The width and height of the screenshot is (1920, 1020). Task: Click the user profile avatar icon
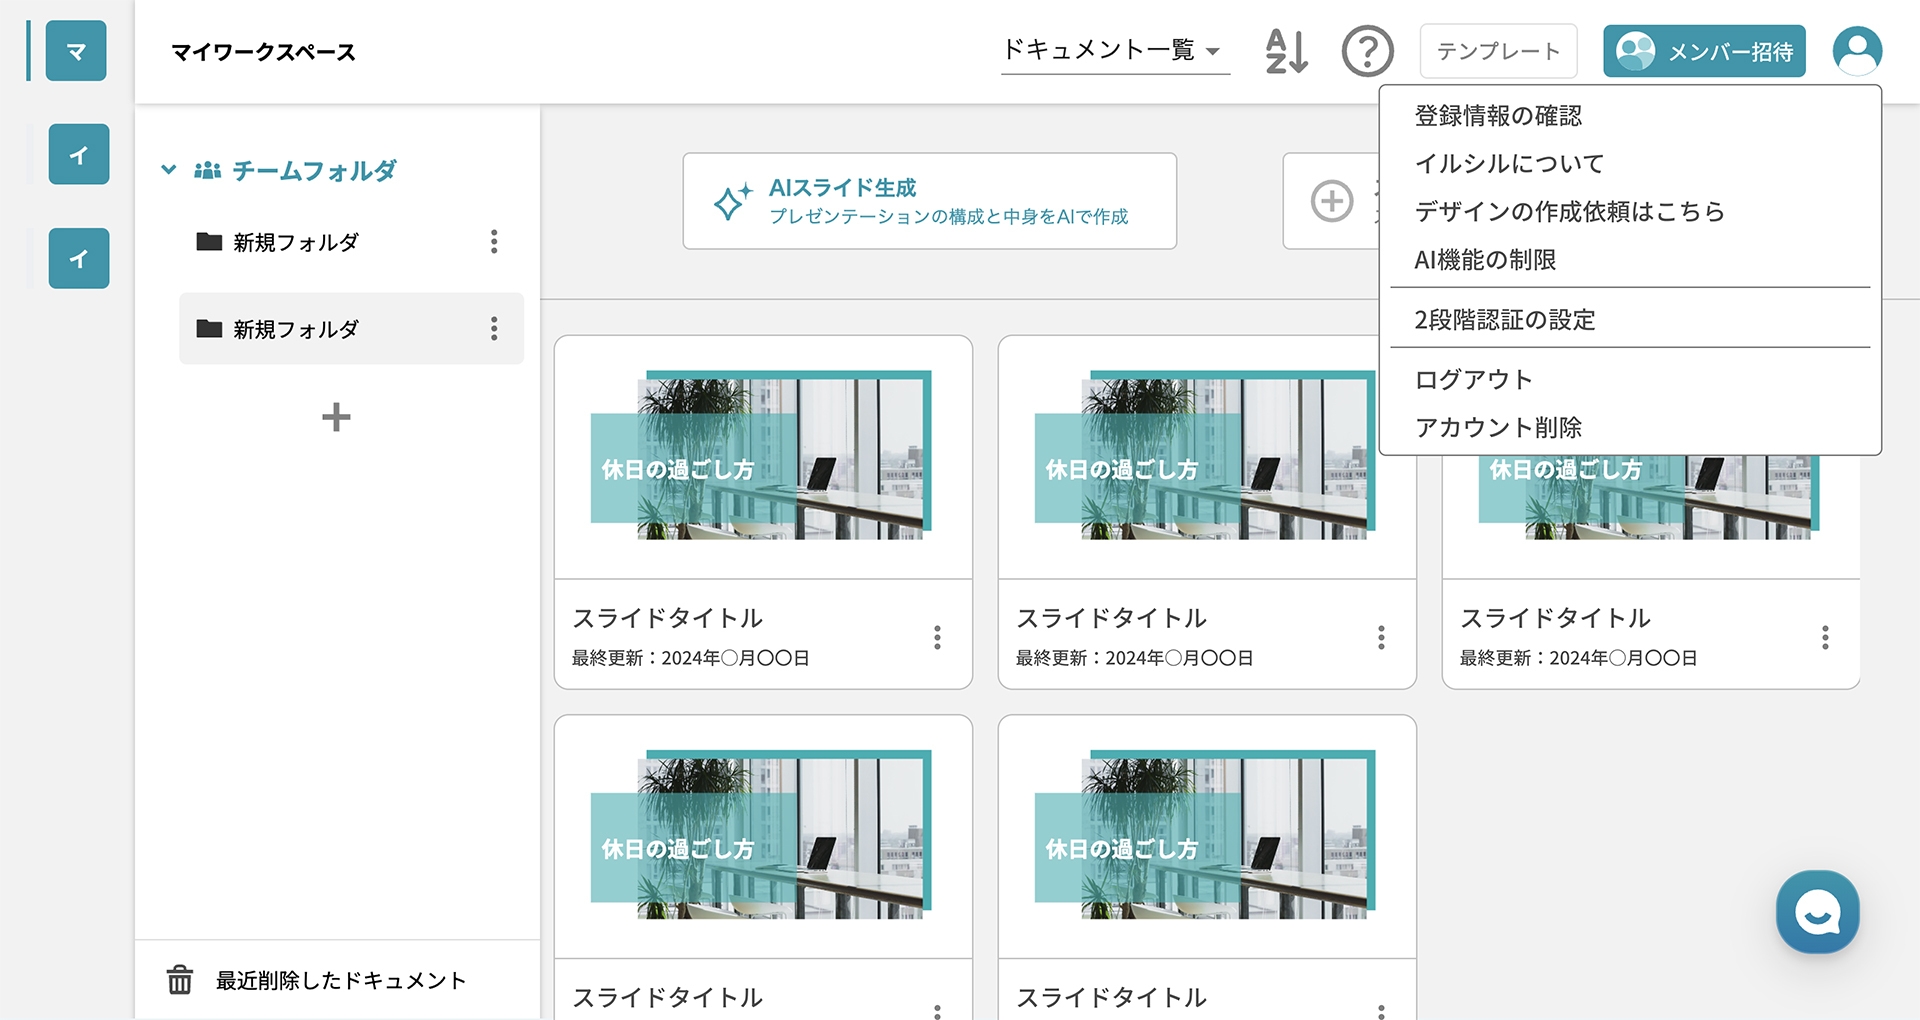[1857, 51]
